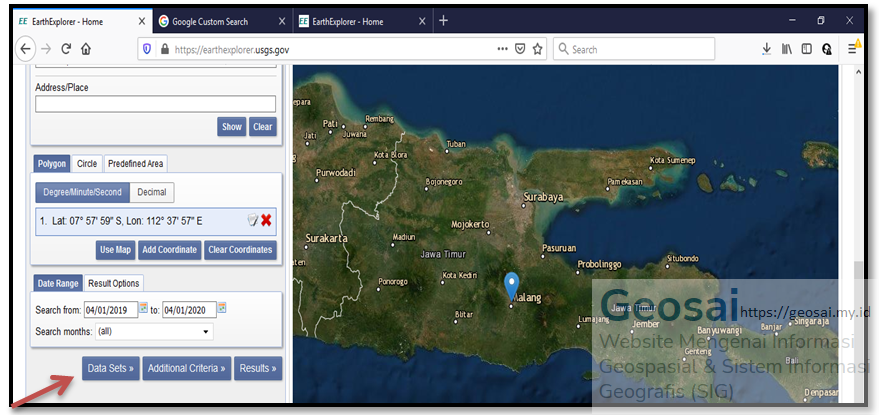Screen dimensions: 879x415
Task: Open the page actions three-dot menu
Action: point(502,49)
